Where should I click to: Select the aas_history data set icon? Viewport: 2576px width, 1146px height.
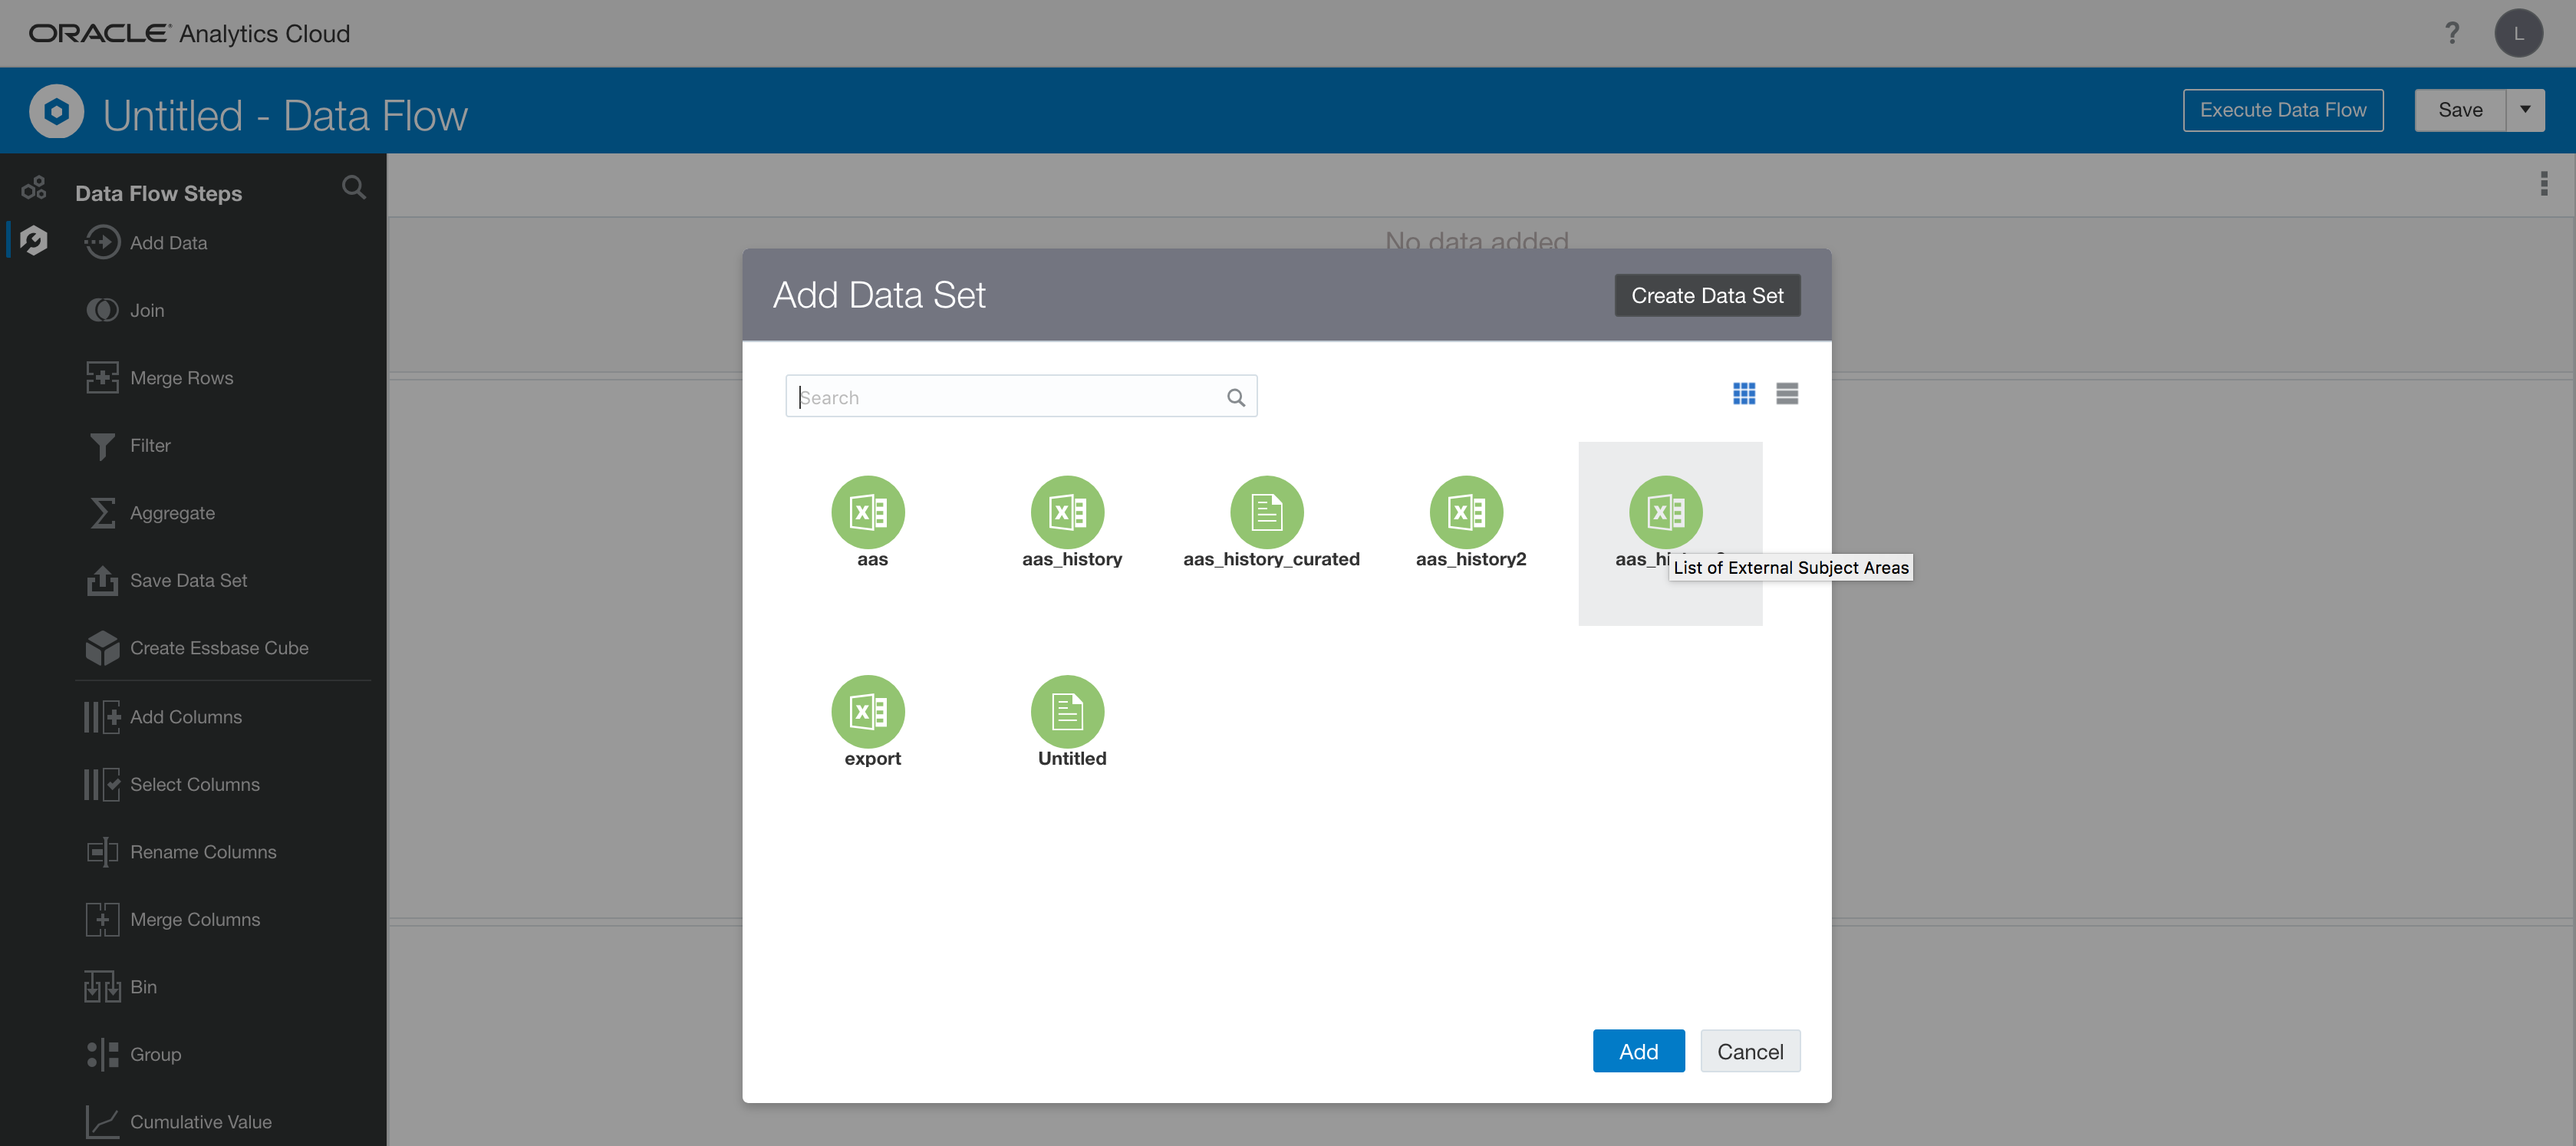tap(1067, 512)
